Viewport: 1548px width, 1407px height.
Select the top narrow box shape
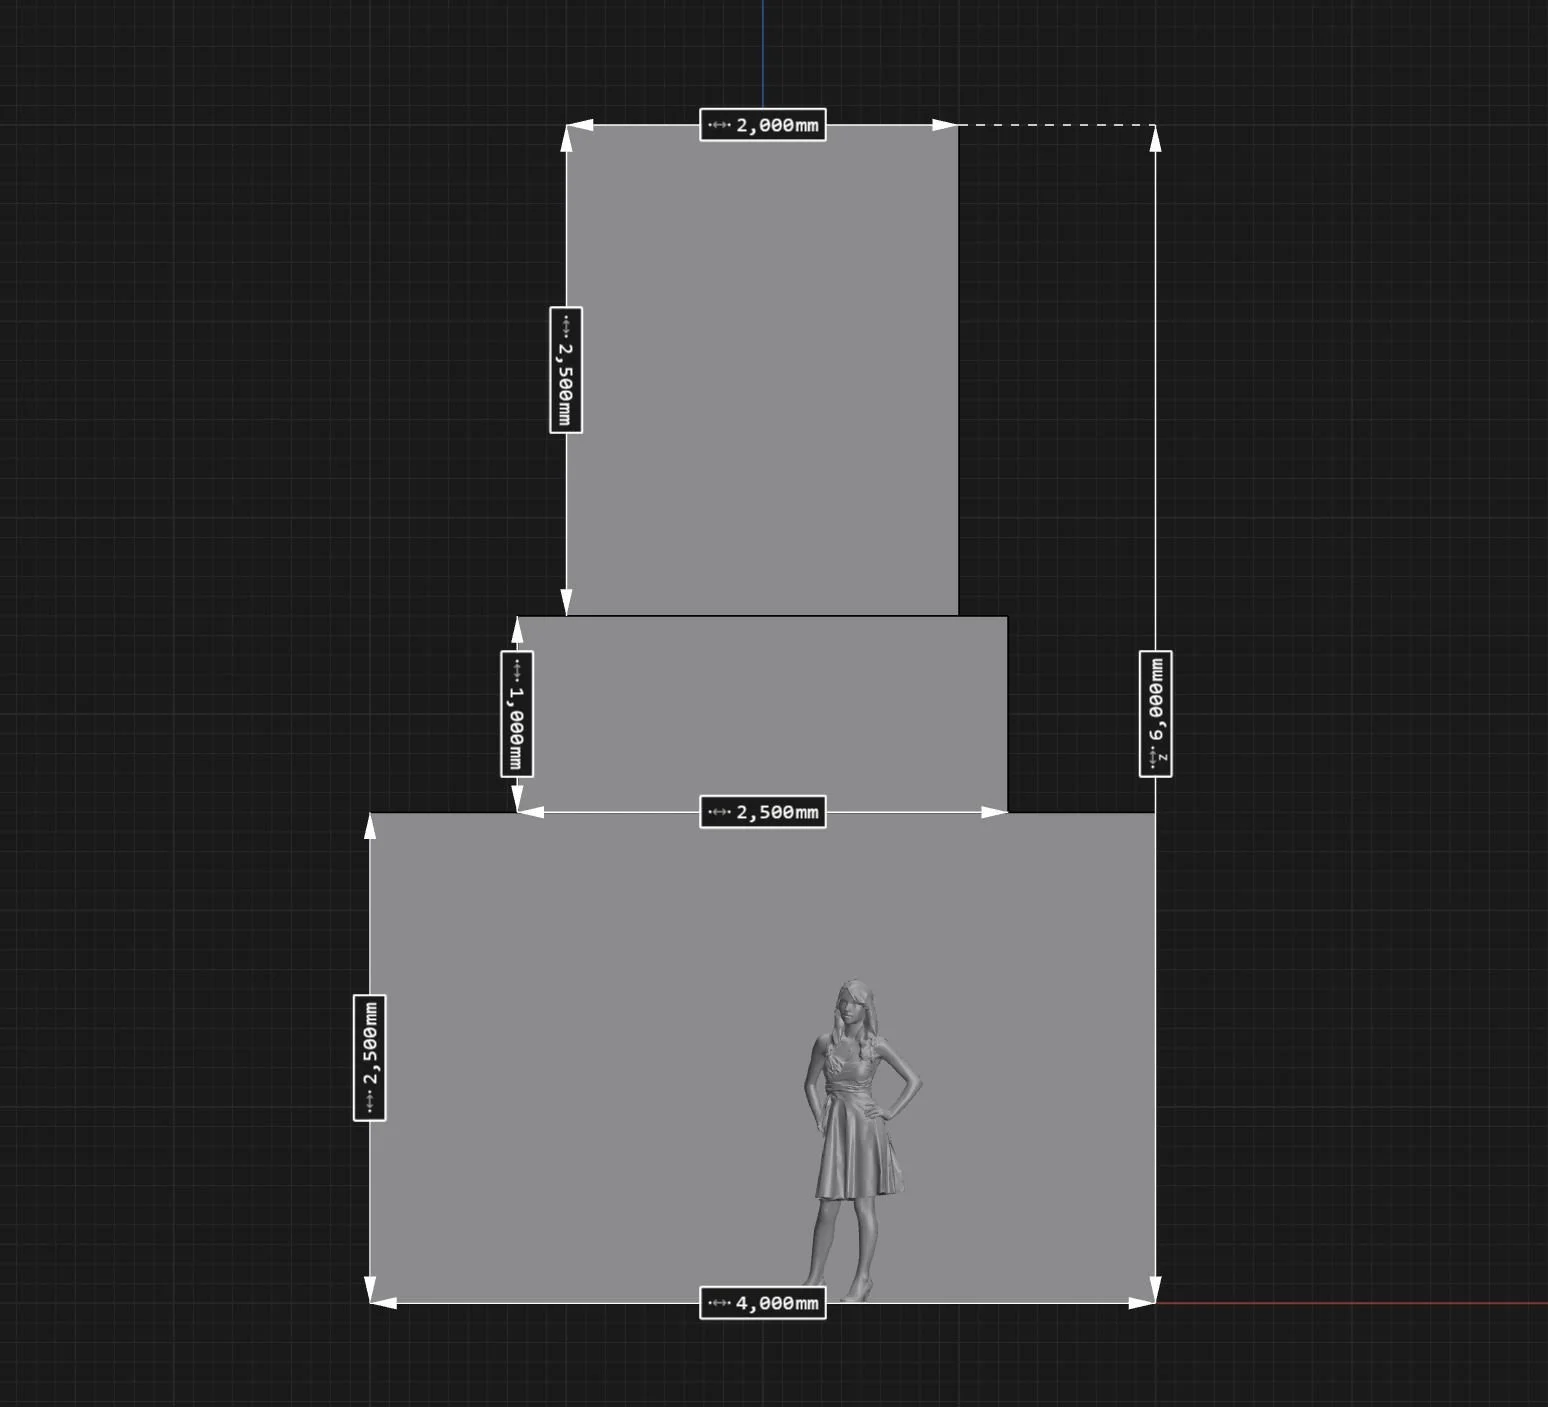(x=762, y=370)
